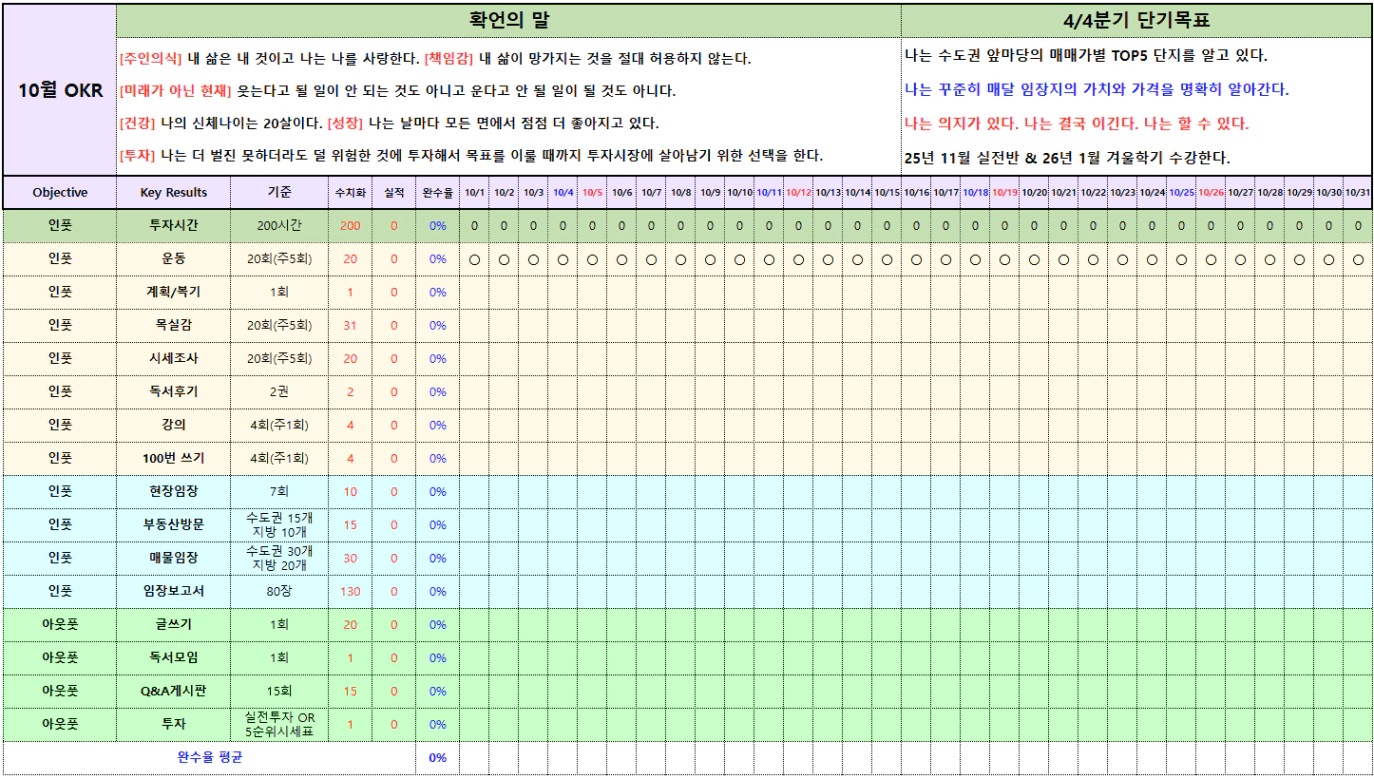Select the 10/1 date header
The image size is (1374, 779).
point(475,193)
